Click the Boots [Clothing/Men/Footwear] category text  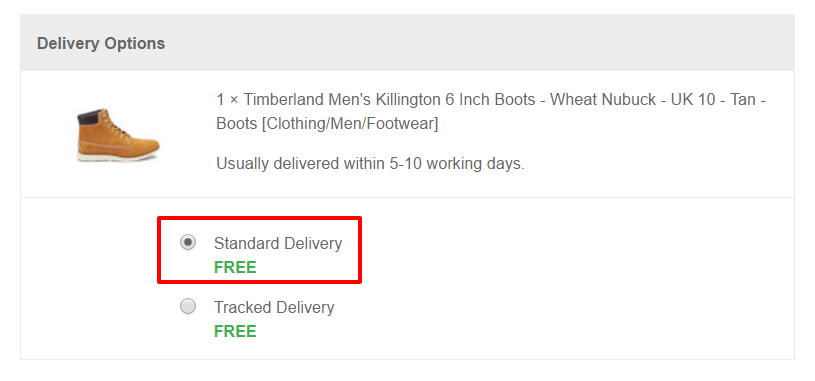point(327,124)
